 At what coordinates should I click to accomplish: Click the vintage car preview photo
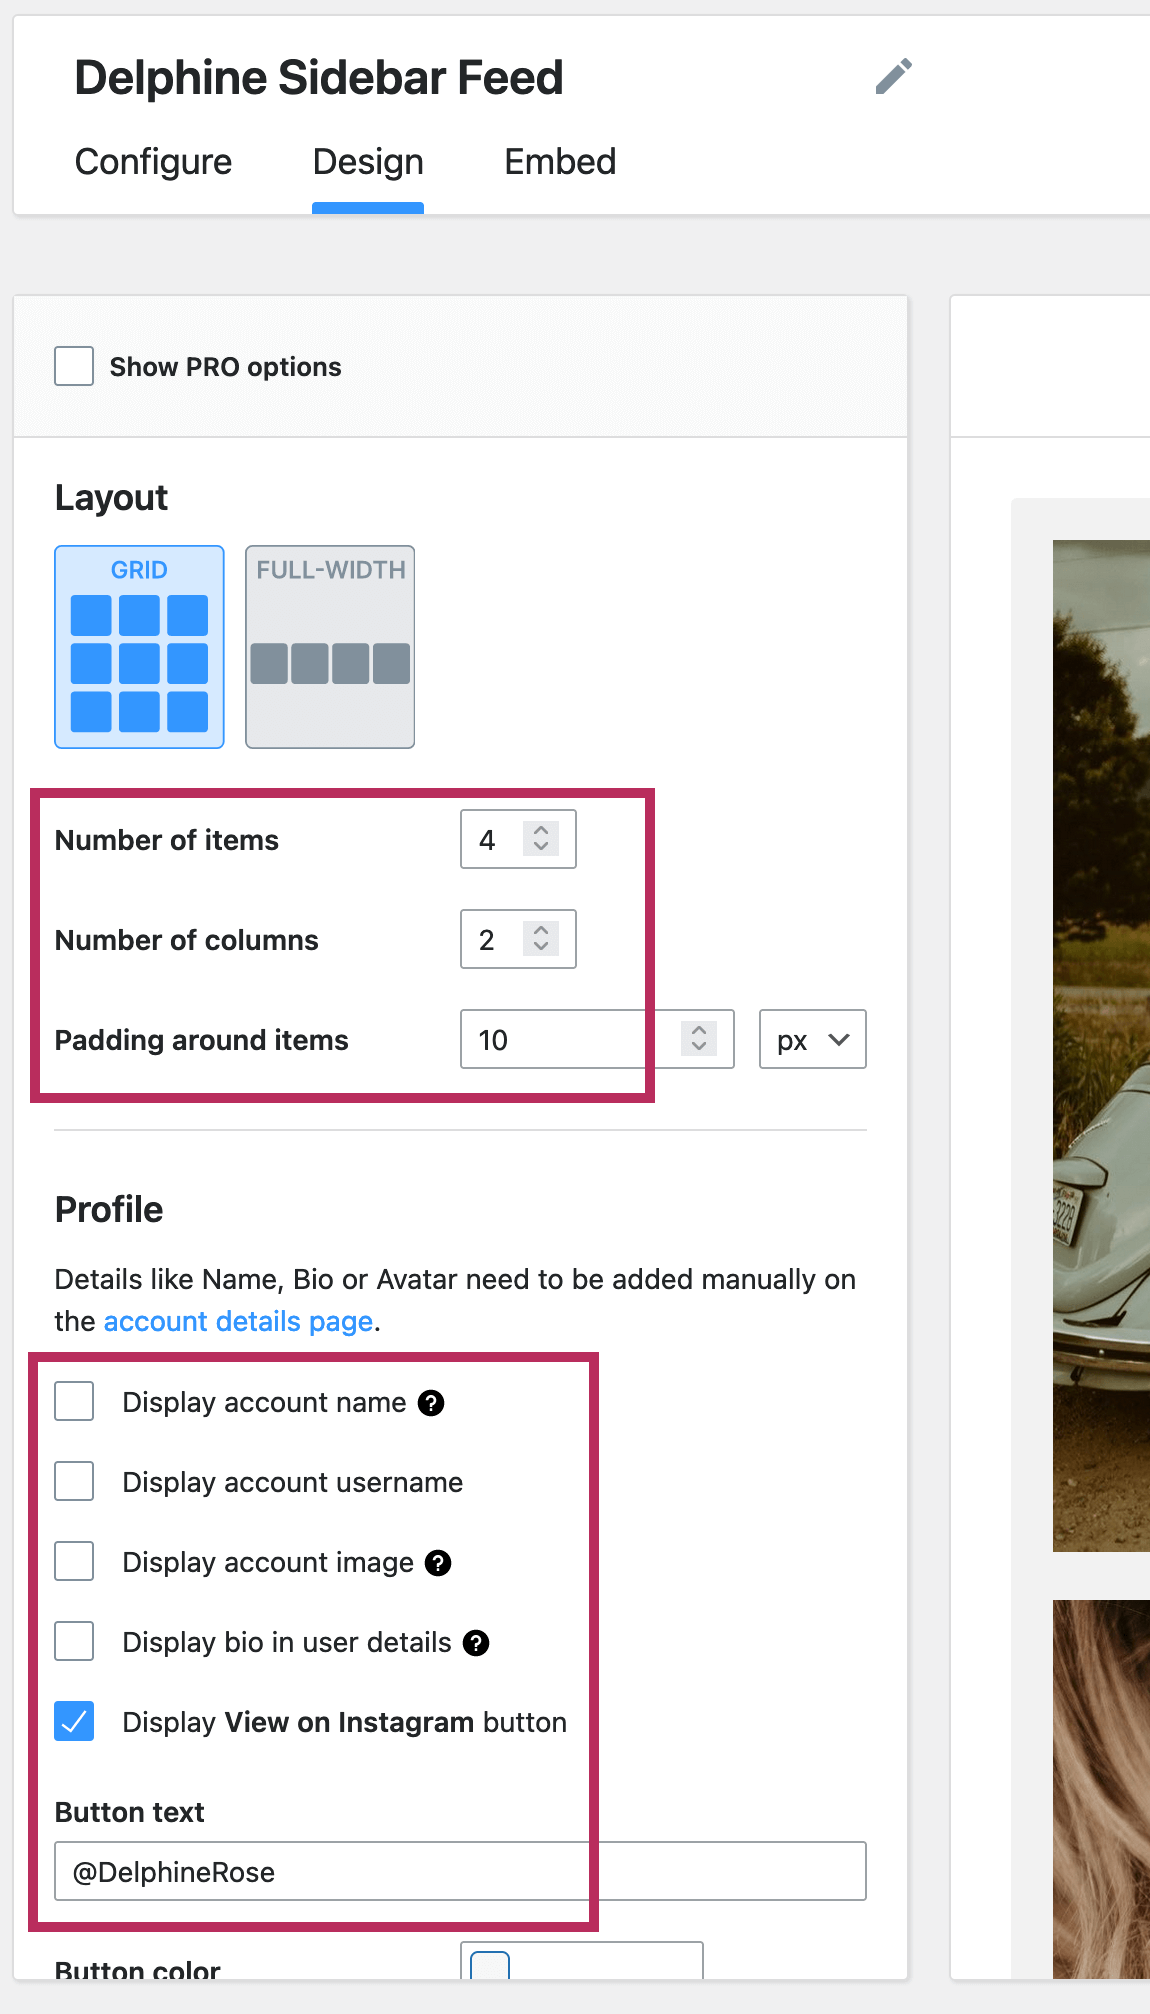click(1101, 1045)
